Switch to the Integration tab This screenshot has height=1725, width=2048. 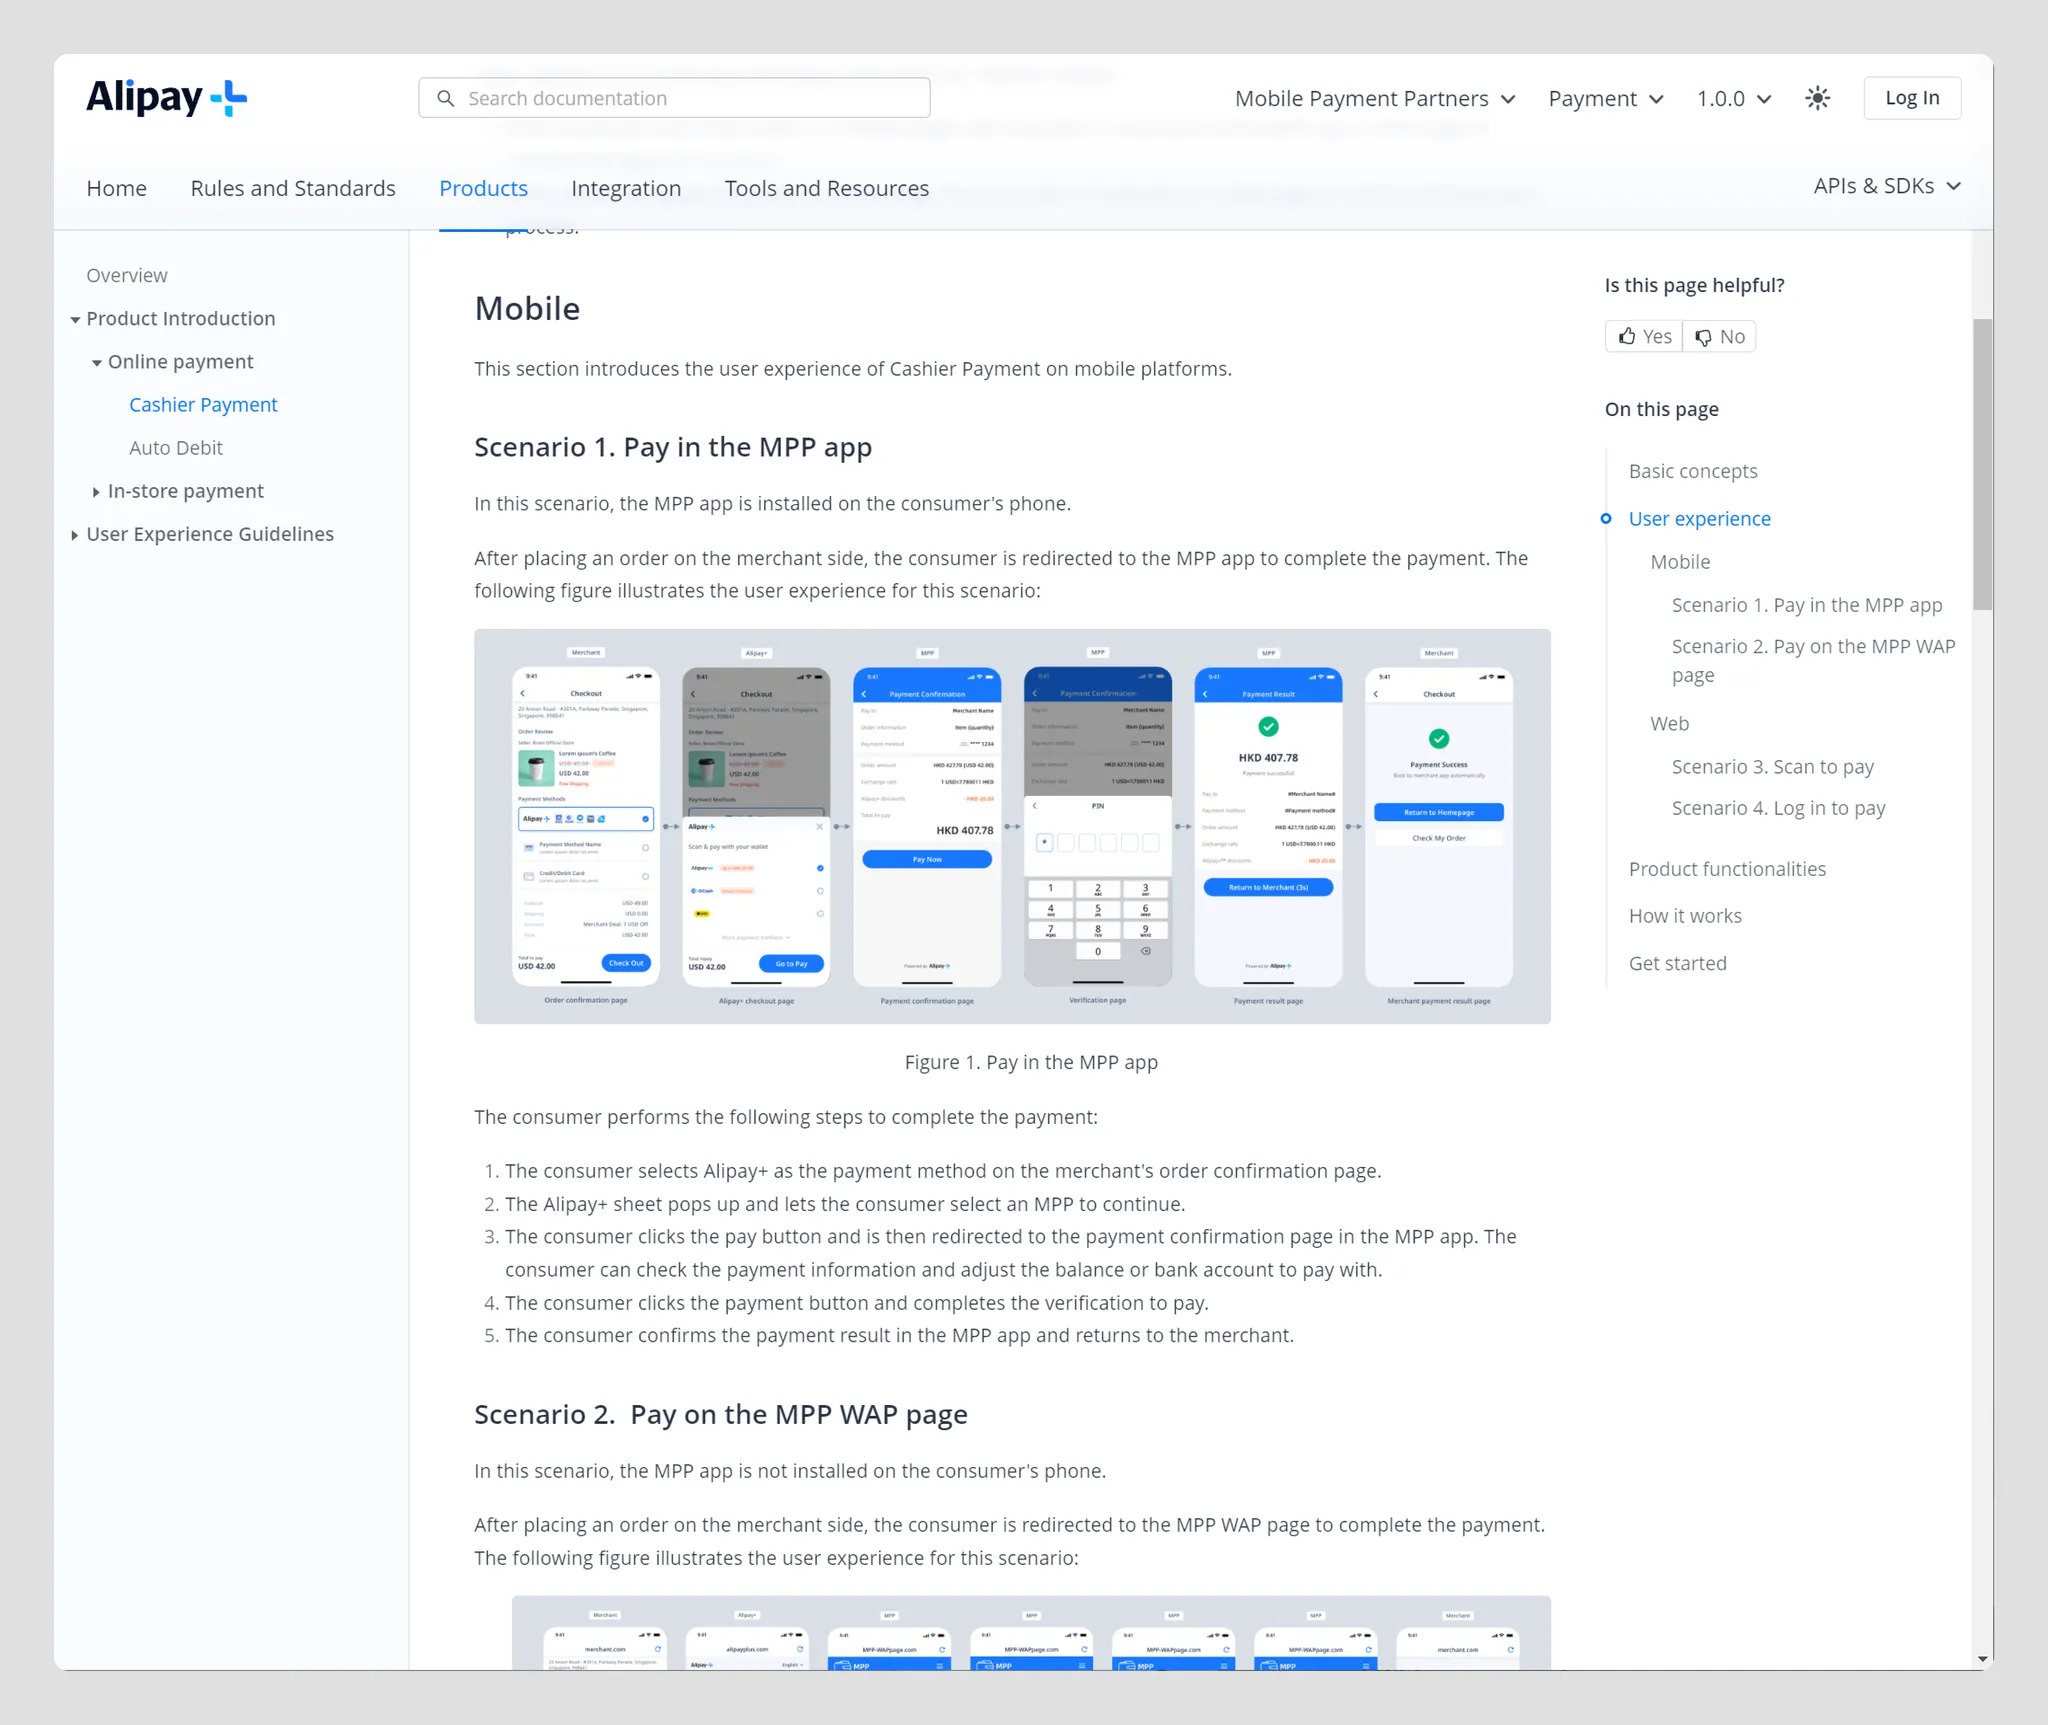coord(626,188)
